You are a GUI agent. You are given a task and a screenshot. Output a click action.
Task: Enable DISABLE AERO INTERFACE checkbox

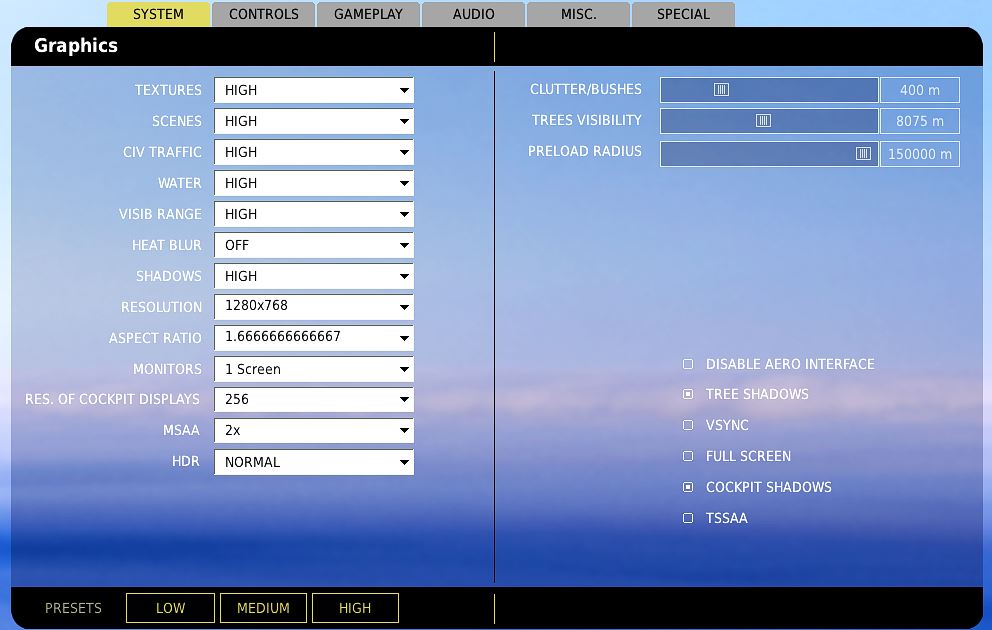pos(688,364)
